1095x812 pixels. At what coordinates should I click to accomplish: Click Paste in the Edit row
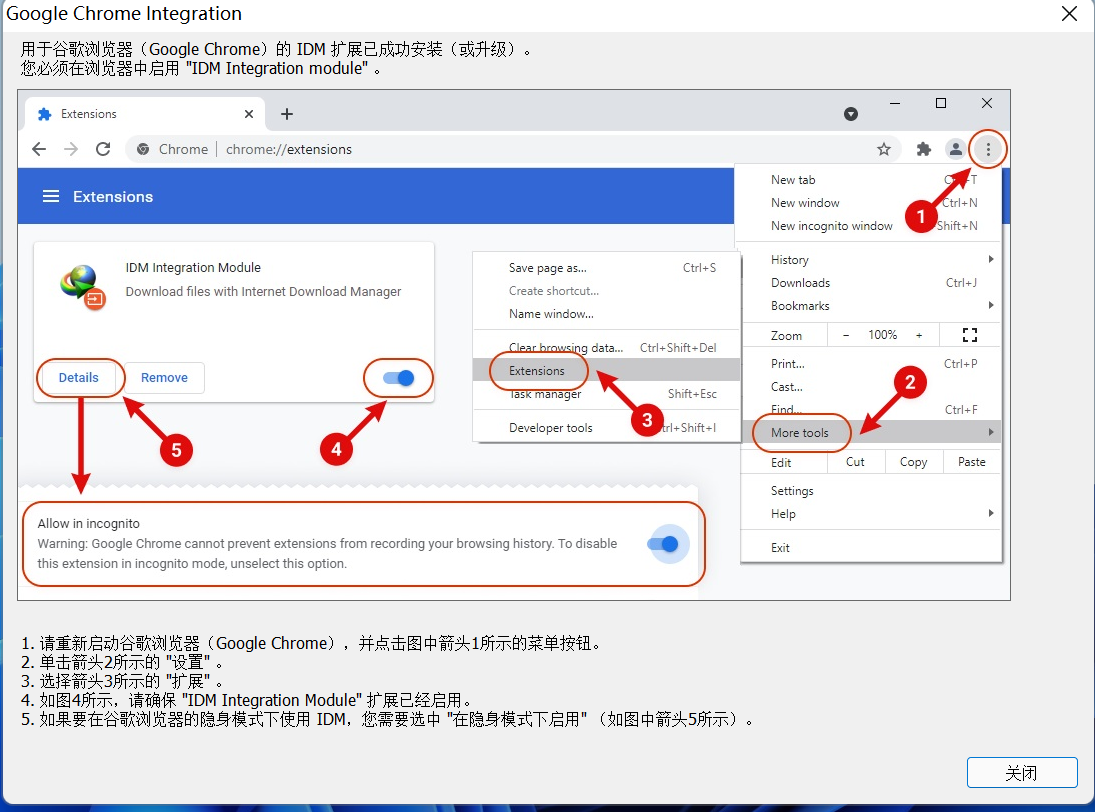pyautogui.click(x=971, y=462)
